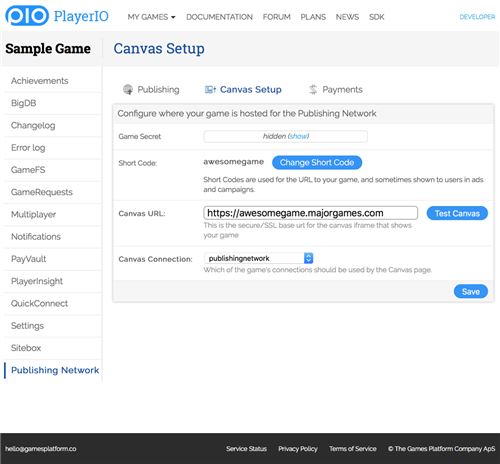
Task: Show the hidden game secret
Action: click(x=298, y=136)
